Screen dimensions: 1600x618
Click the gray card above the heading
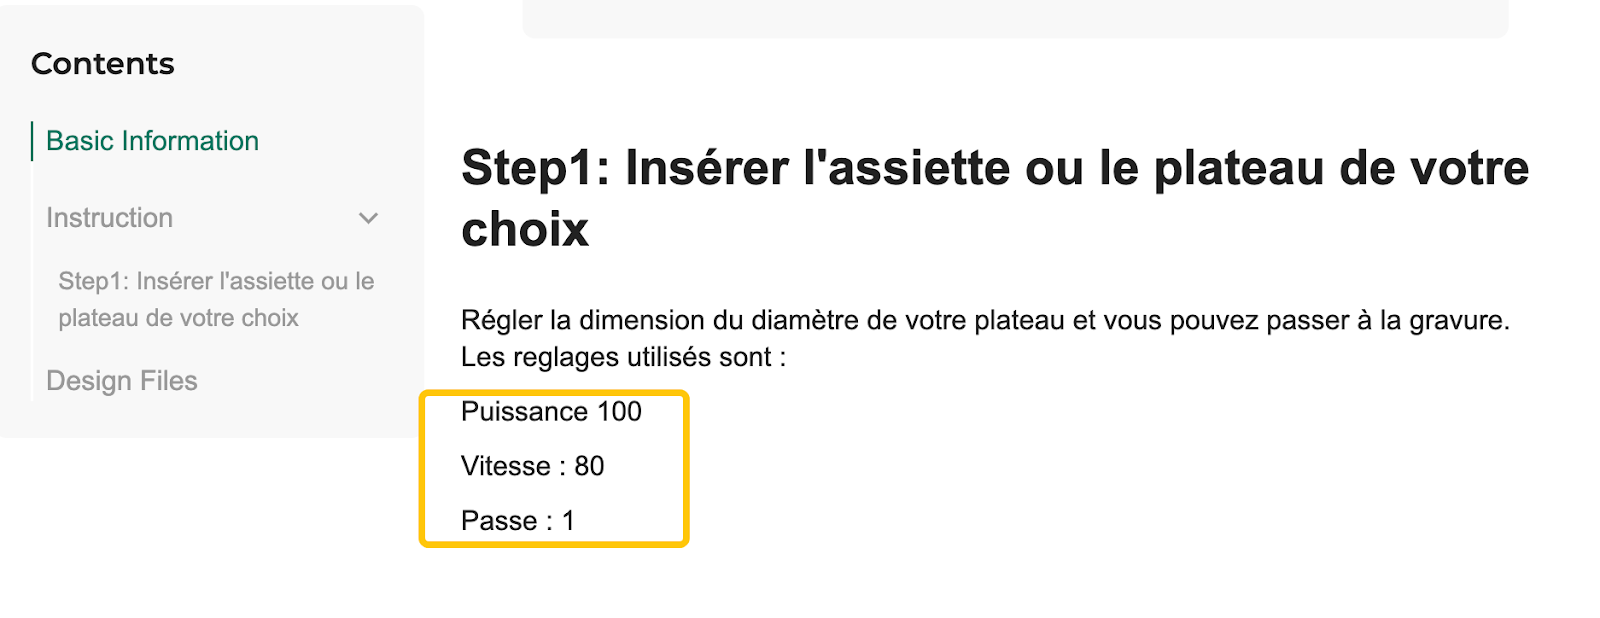pos(1014,18)
